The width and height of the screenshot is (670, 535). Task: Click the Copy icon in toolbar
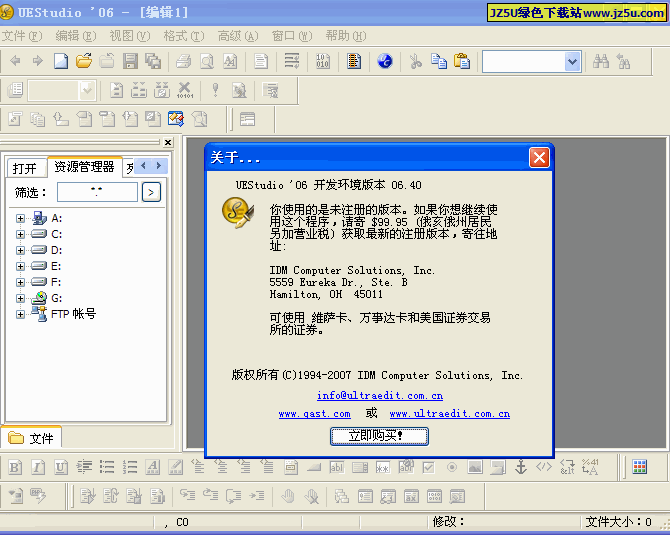point(439,61)
